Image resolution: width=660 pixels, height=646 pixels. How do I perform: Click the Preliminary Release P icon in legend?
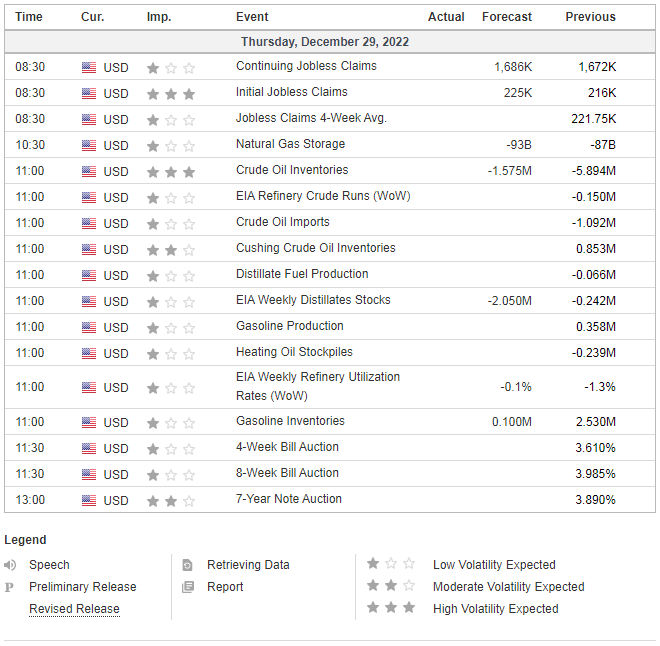click(9, 587)
